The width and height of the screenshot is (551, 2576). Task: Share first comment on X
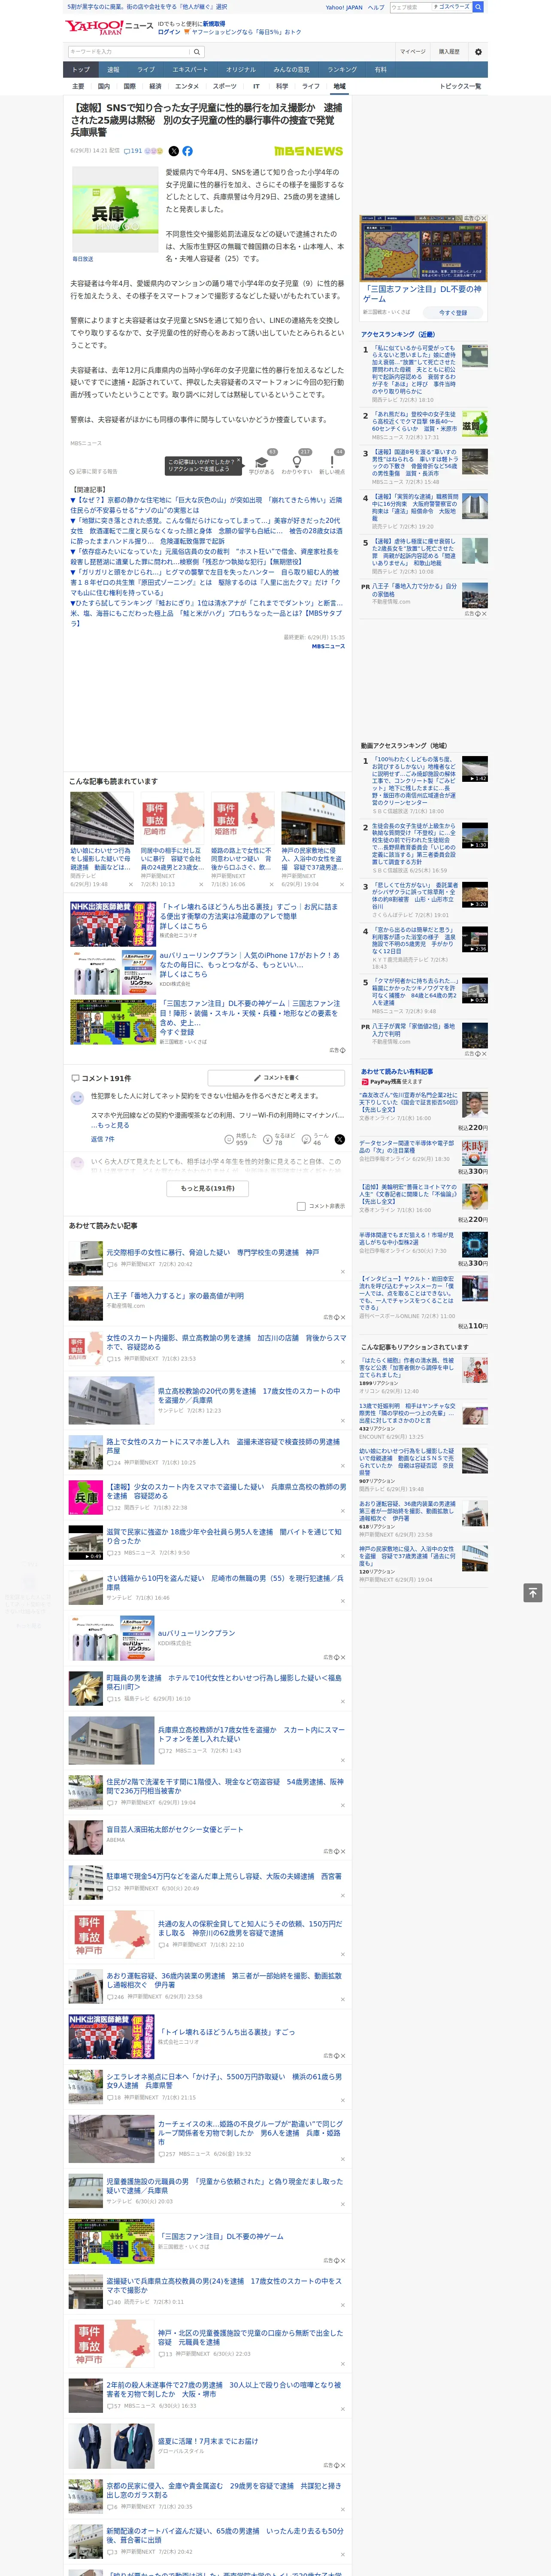click(339, 1140)
